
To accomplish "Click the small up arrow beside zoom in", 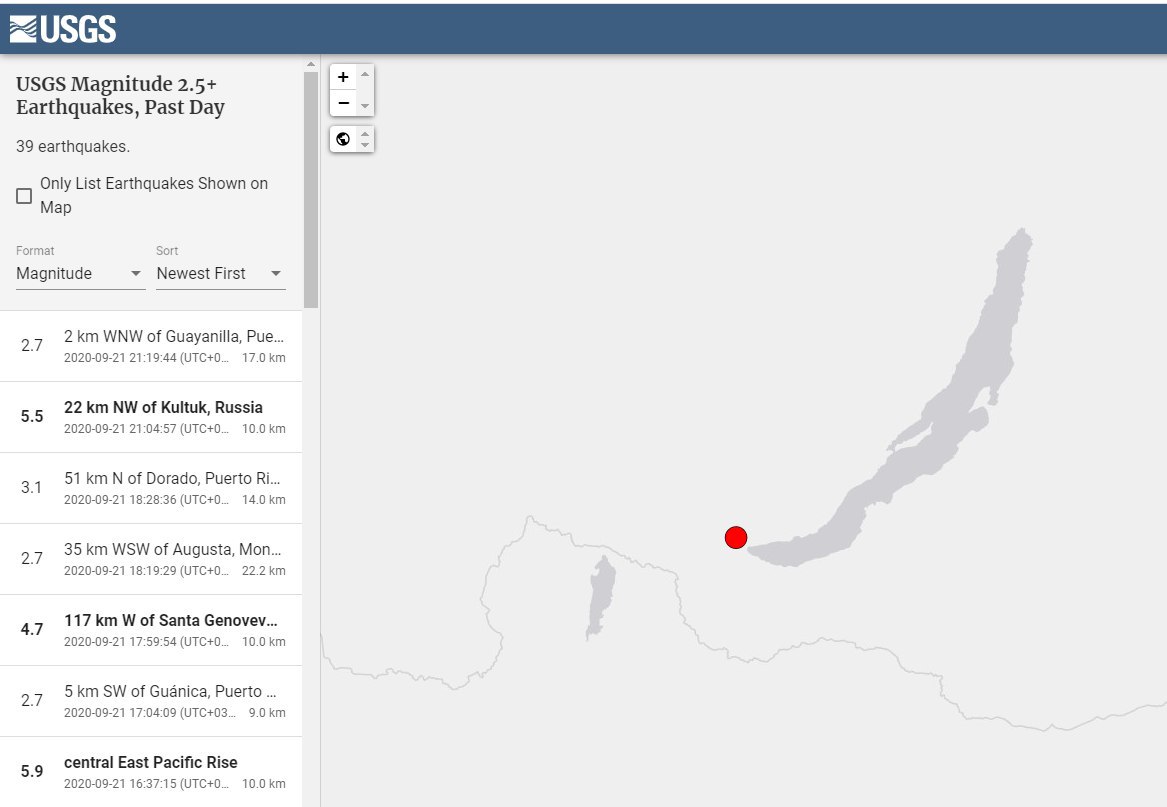I will tap(365, 74).
